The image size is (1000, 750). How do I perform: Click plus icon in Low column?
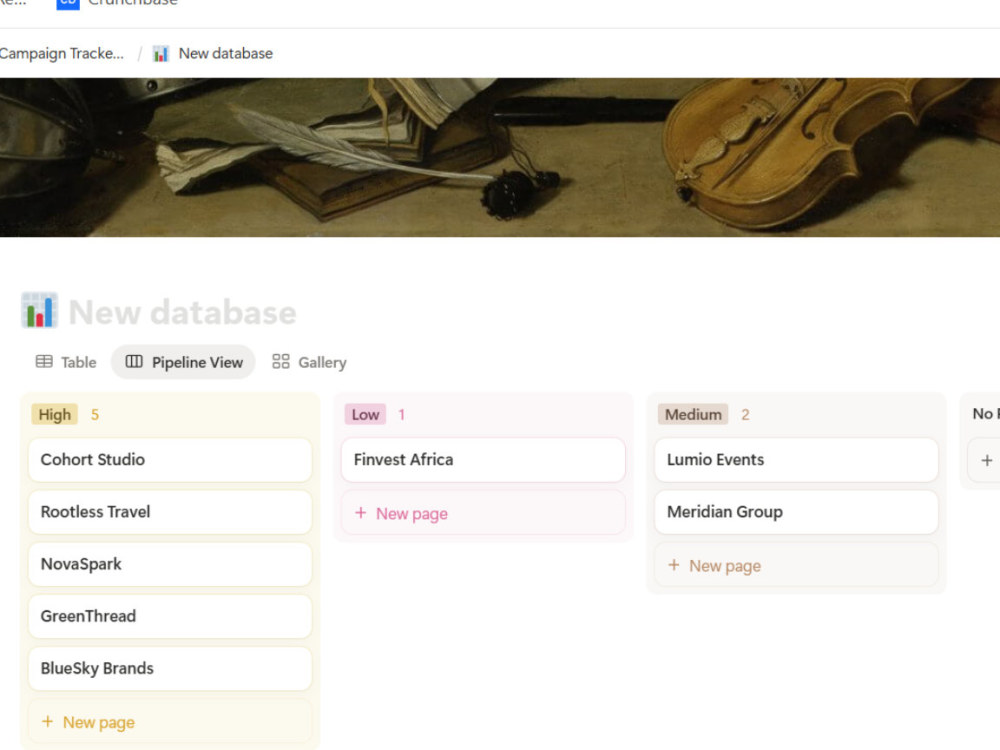[360, 513]
